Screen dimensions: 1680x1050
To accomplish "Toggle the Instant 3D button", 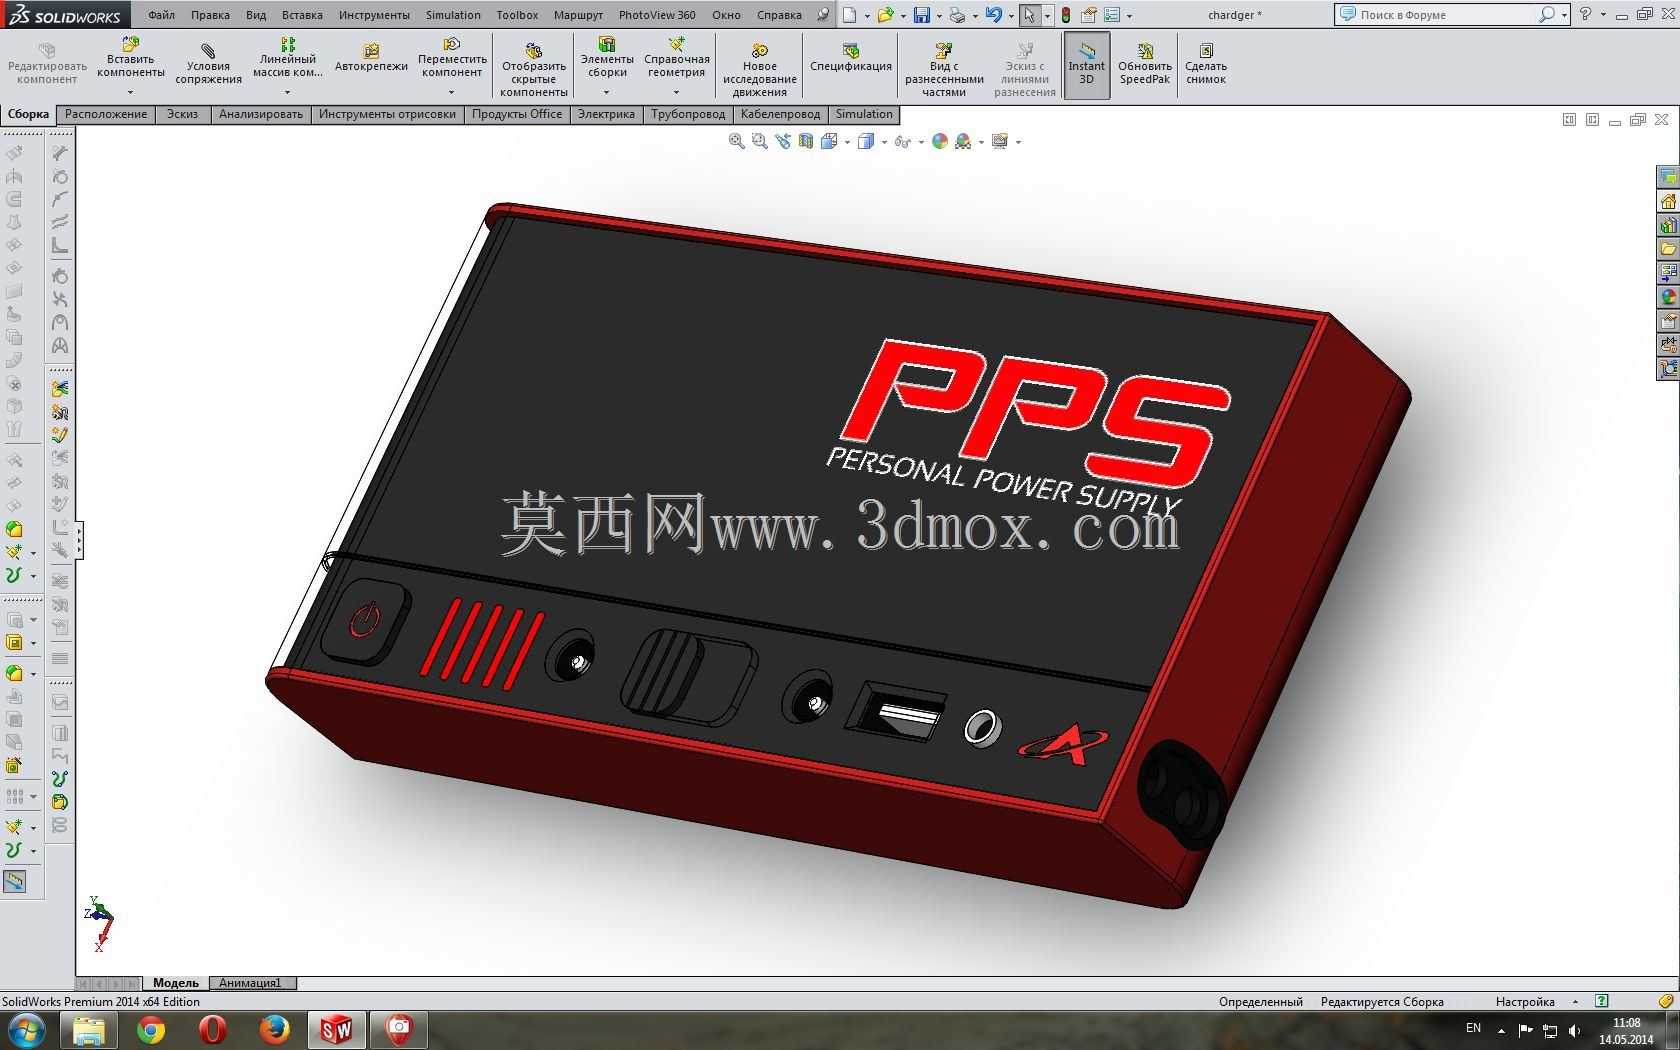I will (x=1086, y=65).
